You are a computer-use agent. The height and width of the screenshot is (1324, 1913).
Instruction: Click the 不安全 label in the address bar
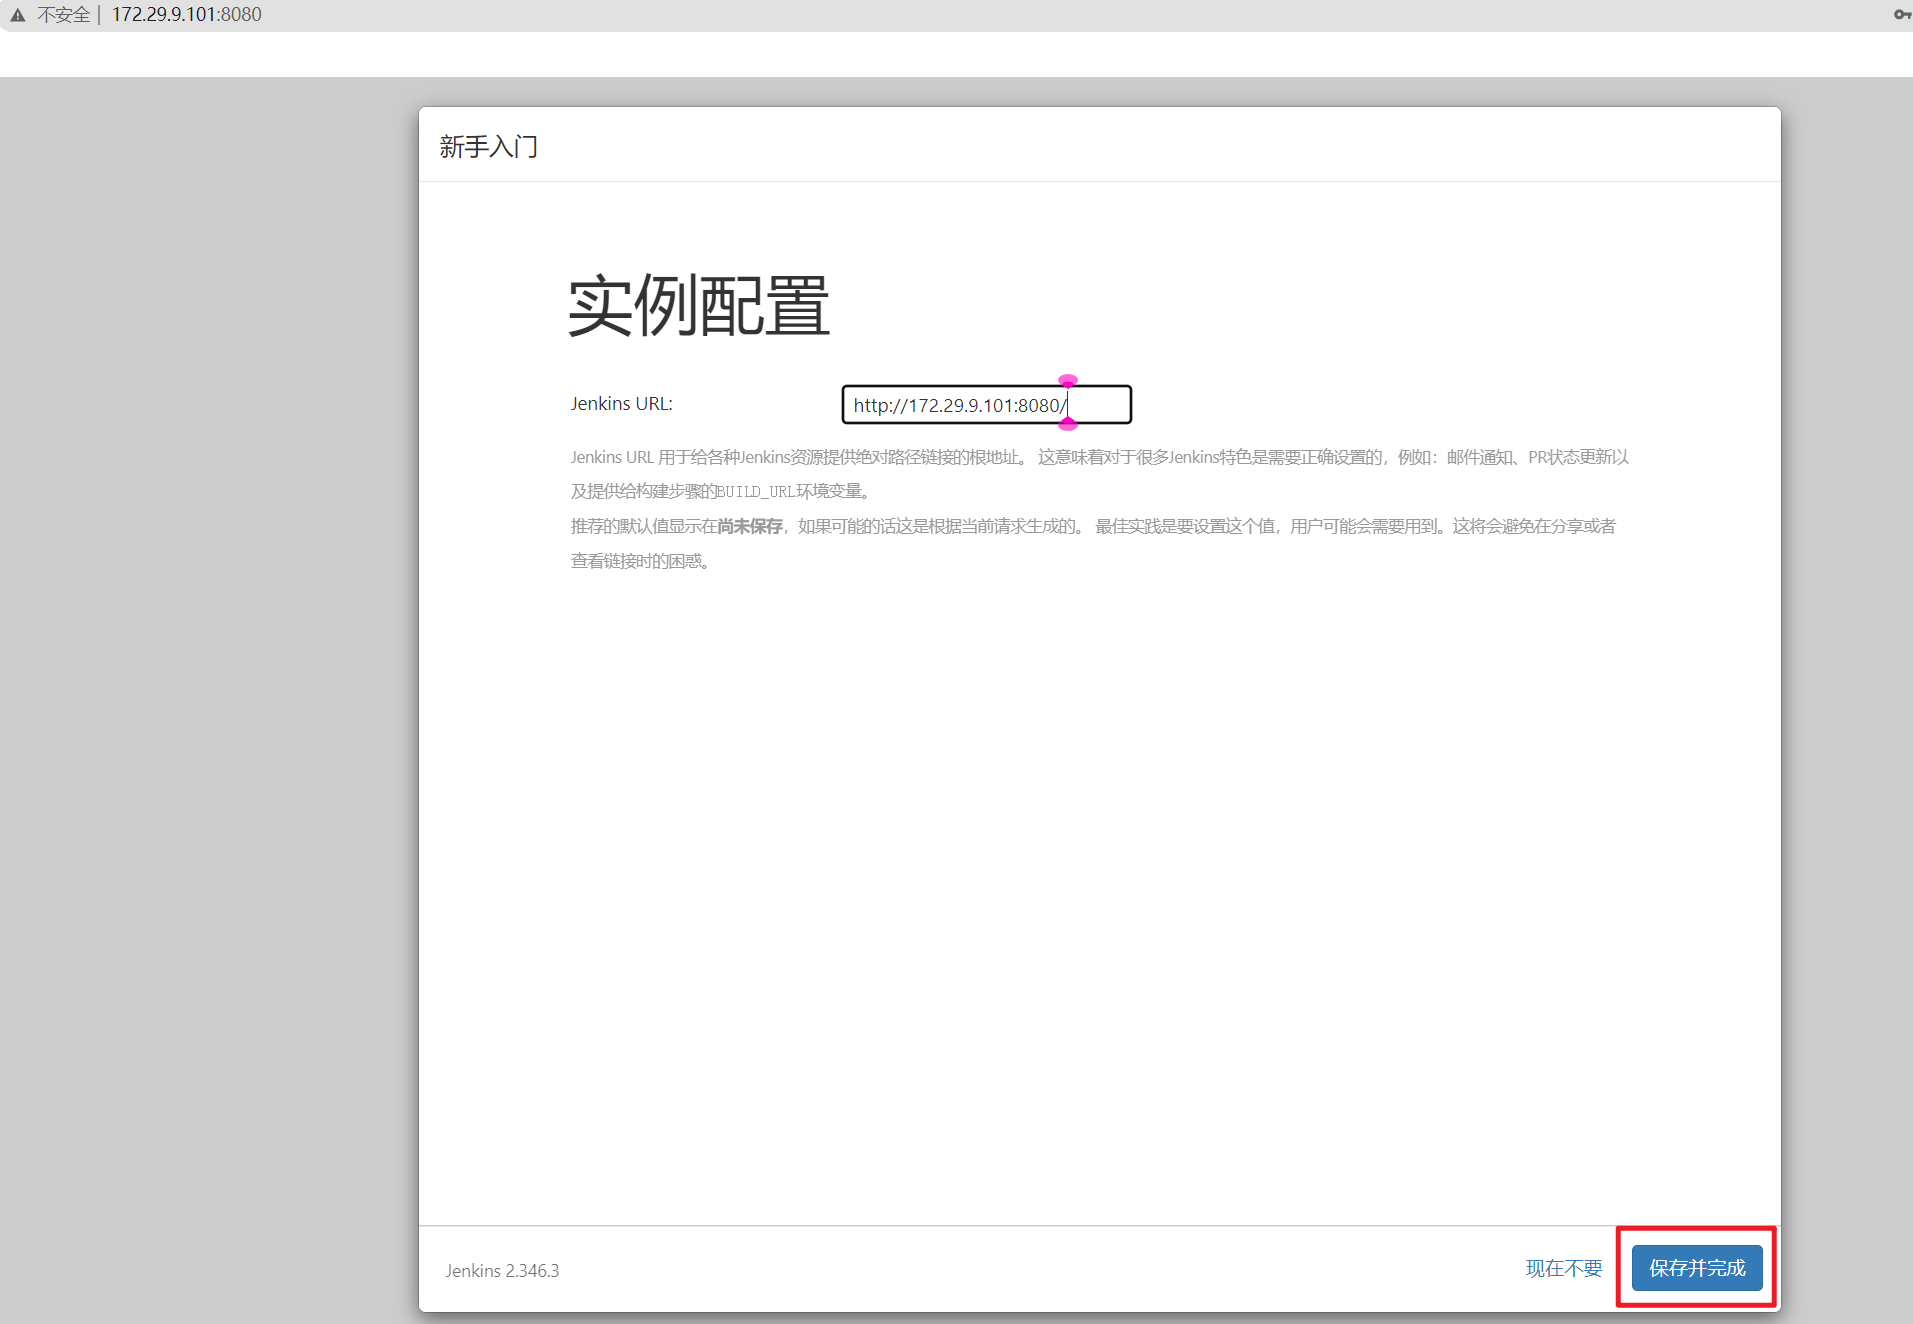pyautogui.click(x=63, y=15)
